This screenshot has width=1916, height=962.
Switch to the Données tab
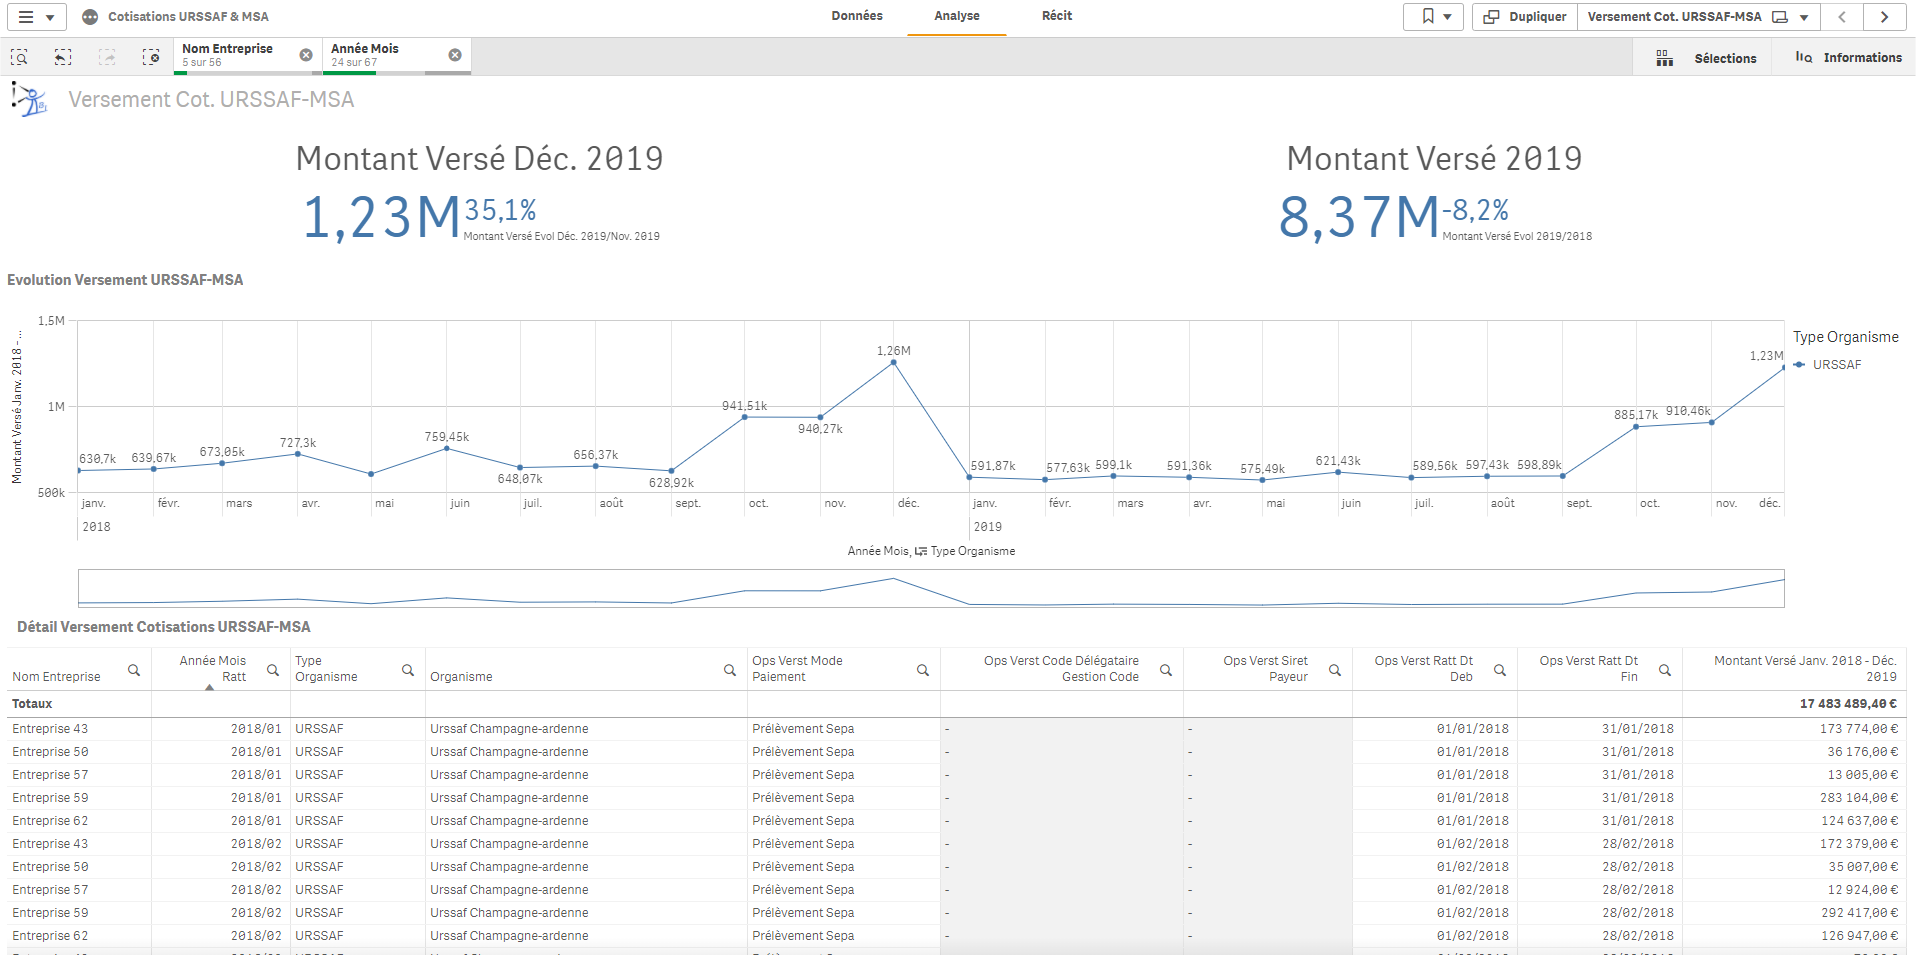tap(857, 16)
